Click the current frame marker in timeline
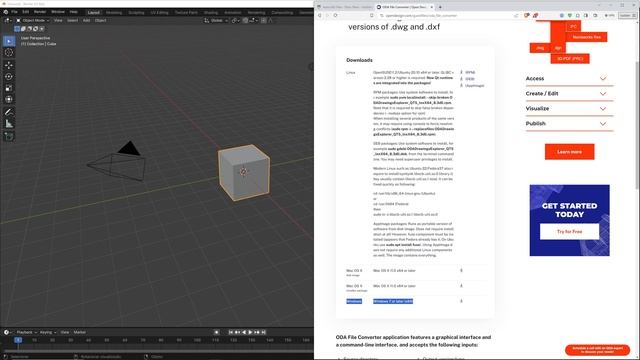This screenshot has height=360, width=640. [x=18, y=340]
